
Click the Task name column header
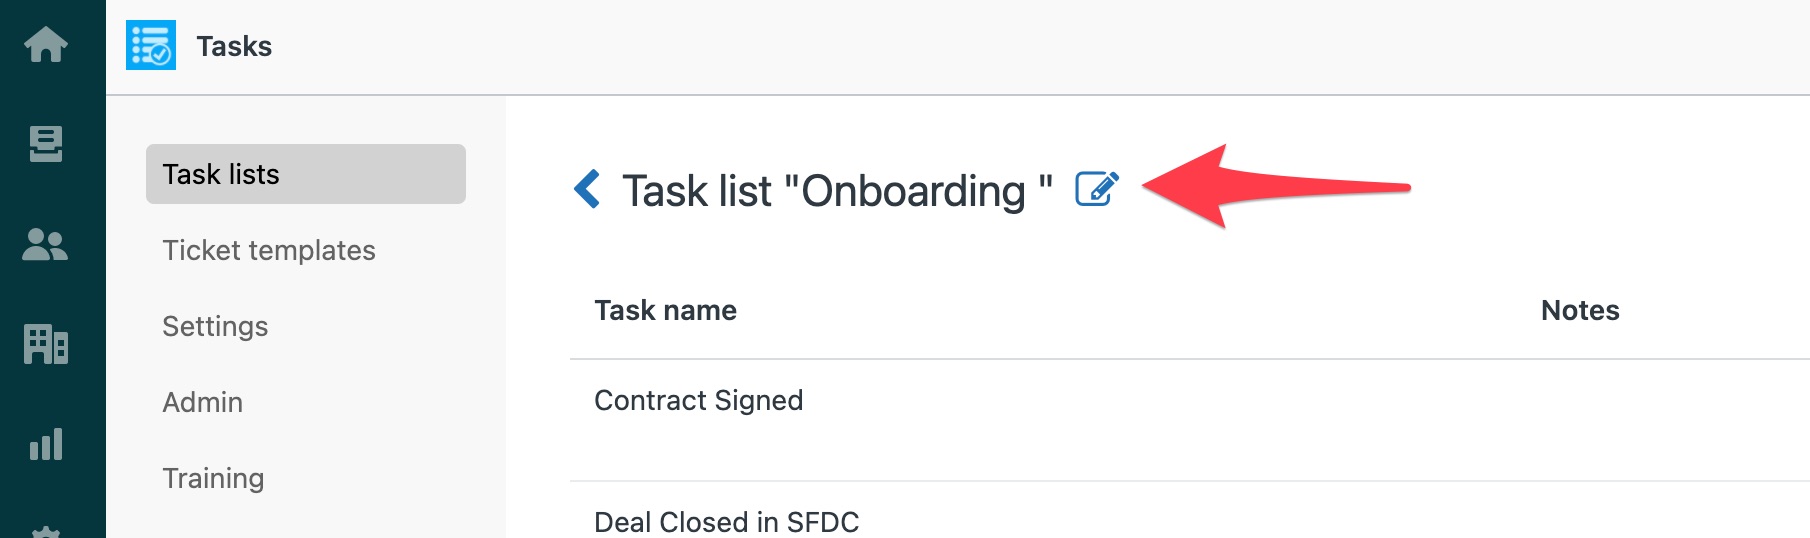[666, 310]
